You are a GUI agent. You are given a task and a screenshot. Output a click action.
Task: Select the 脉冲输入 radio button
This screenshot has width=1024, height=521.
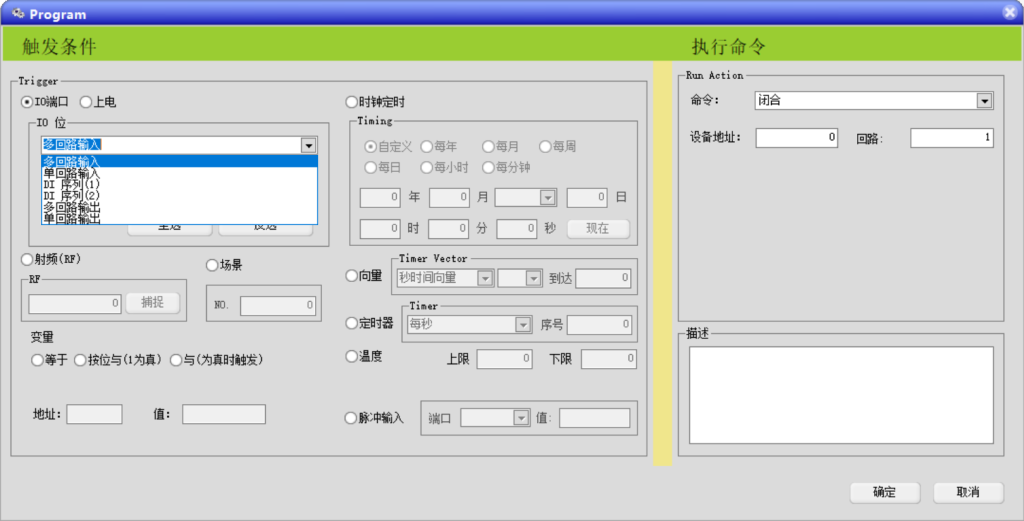click(x=351, y=418)
